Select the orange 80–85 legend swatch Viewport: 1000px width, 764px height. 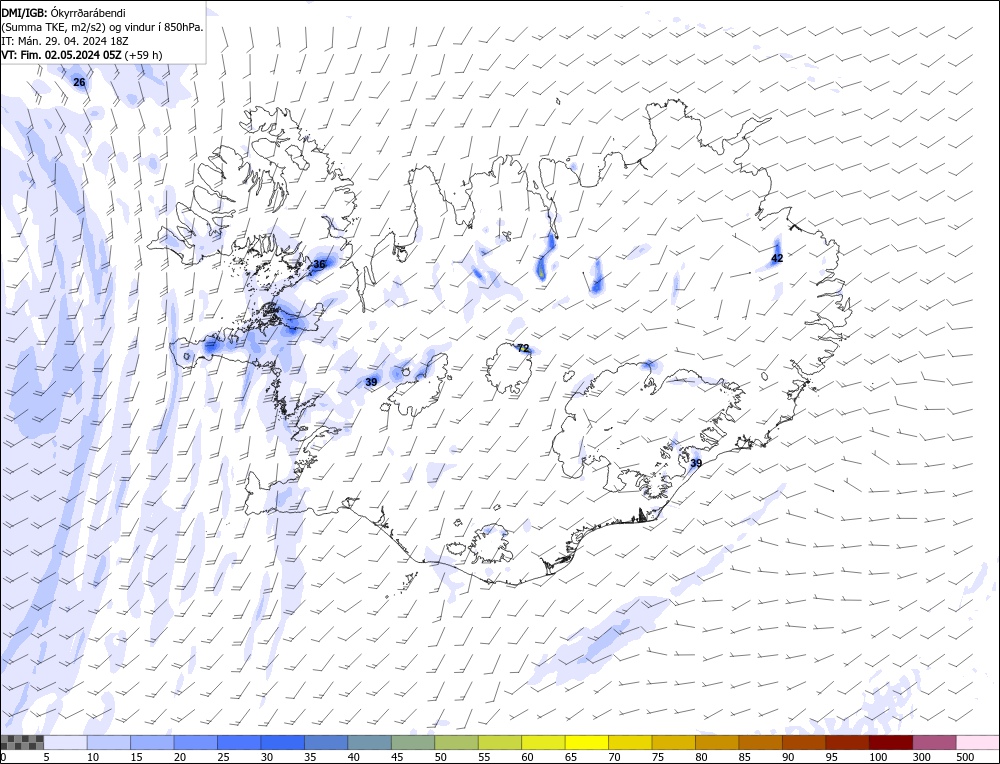click(x=717, y=742)
